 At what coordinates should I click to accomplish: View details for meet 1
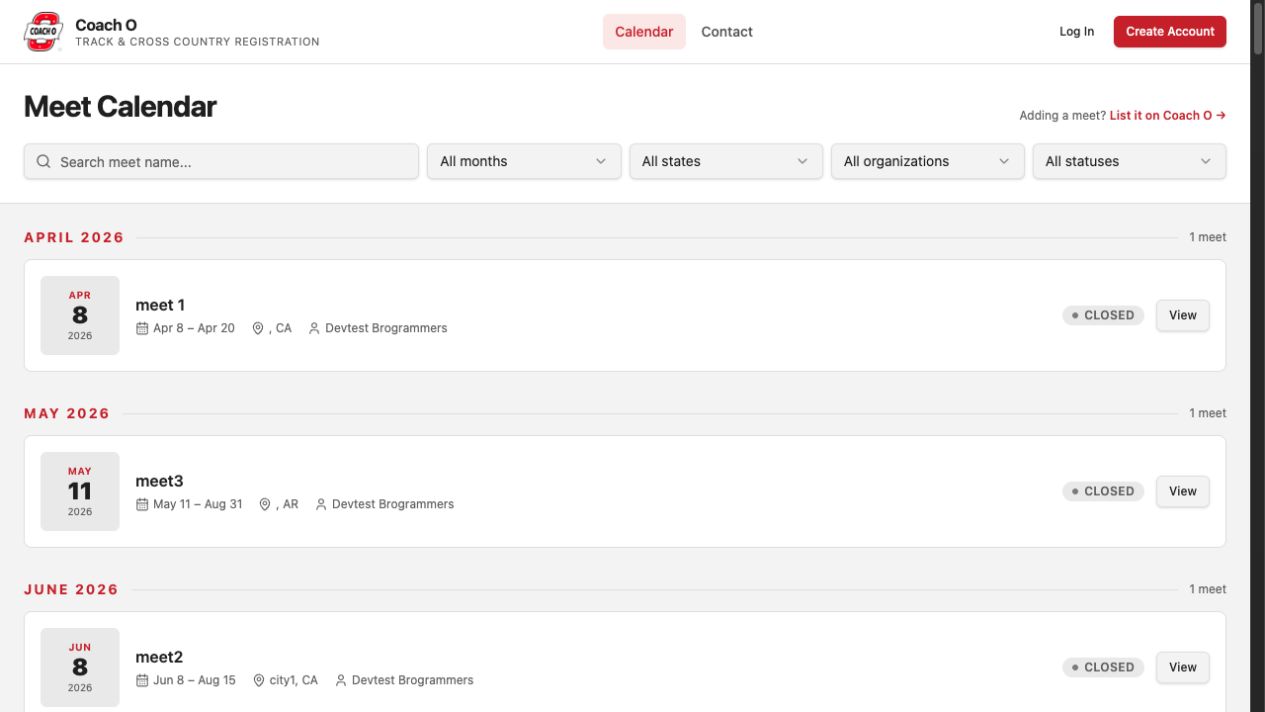(1183, 316)
